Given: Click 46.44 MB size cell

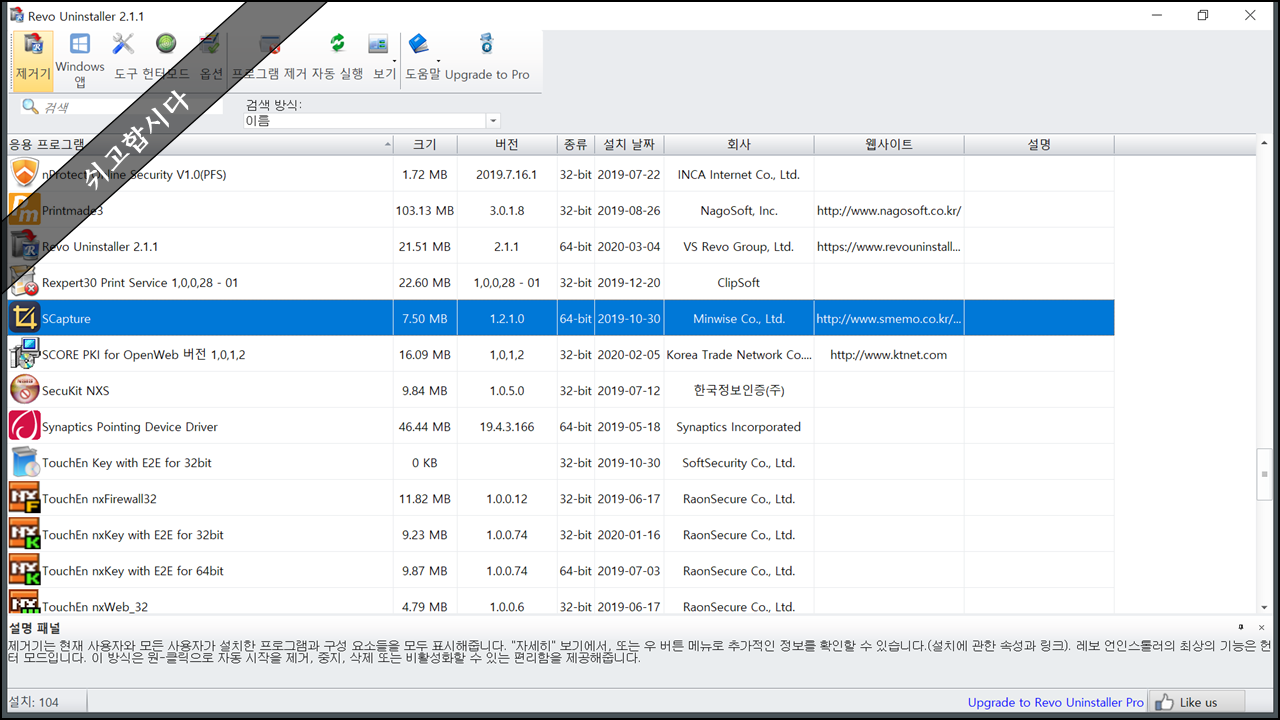Looking at the screenshot, I should tap(425, 427).
